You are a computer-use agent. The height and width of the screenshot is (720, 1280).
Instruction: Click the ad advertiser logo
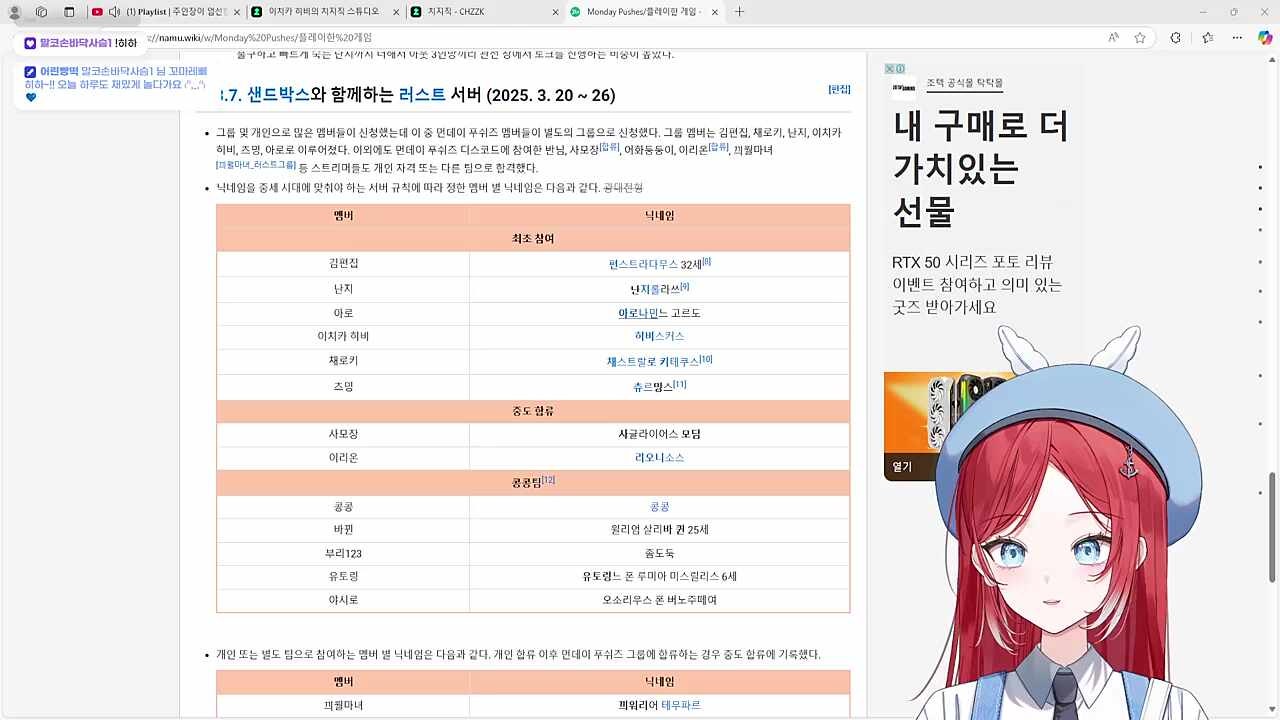[904, 88]
